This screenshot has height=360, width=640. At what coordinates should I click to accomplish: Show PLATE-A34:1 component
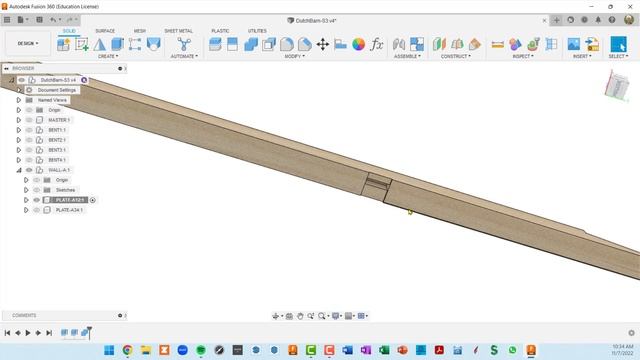[x=37, y=210]
